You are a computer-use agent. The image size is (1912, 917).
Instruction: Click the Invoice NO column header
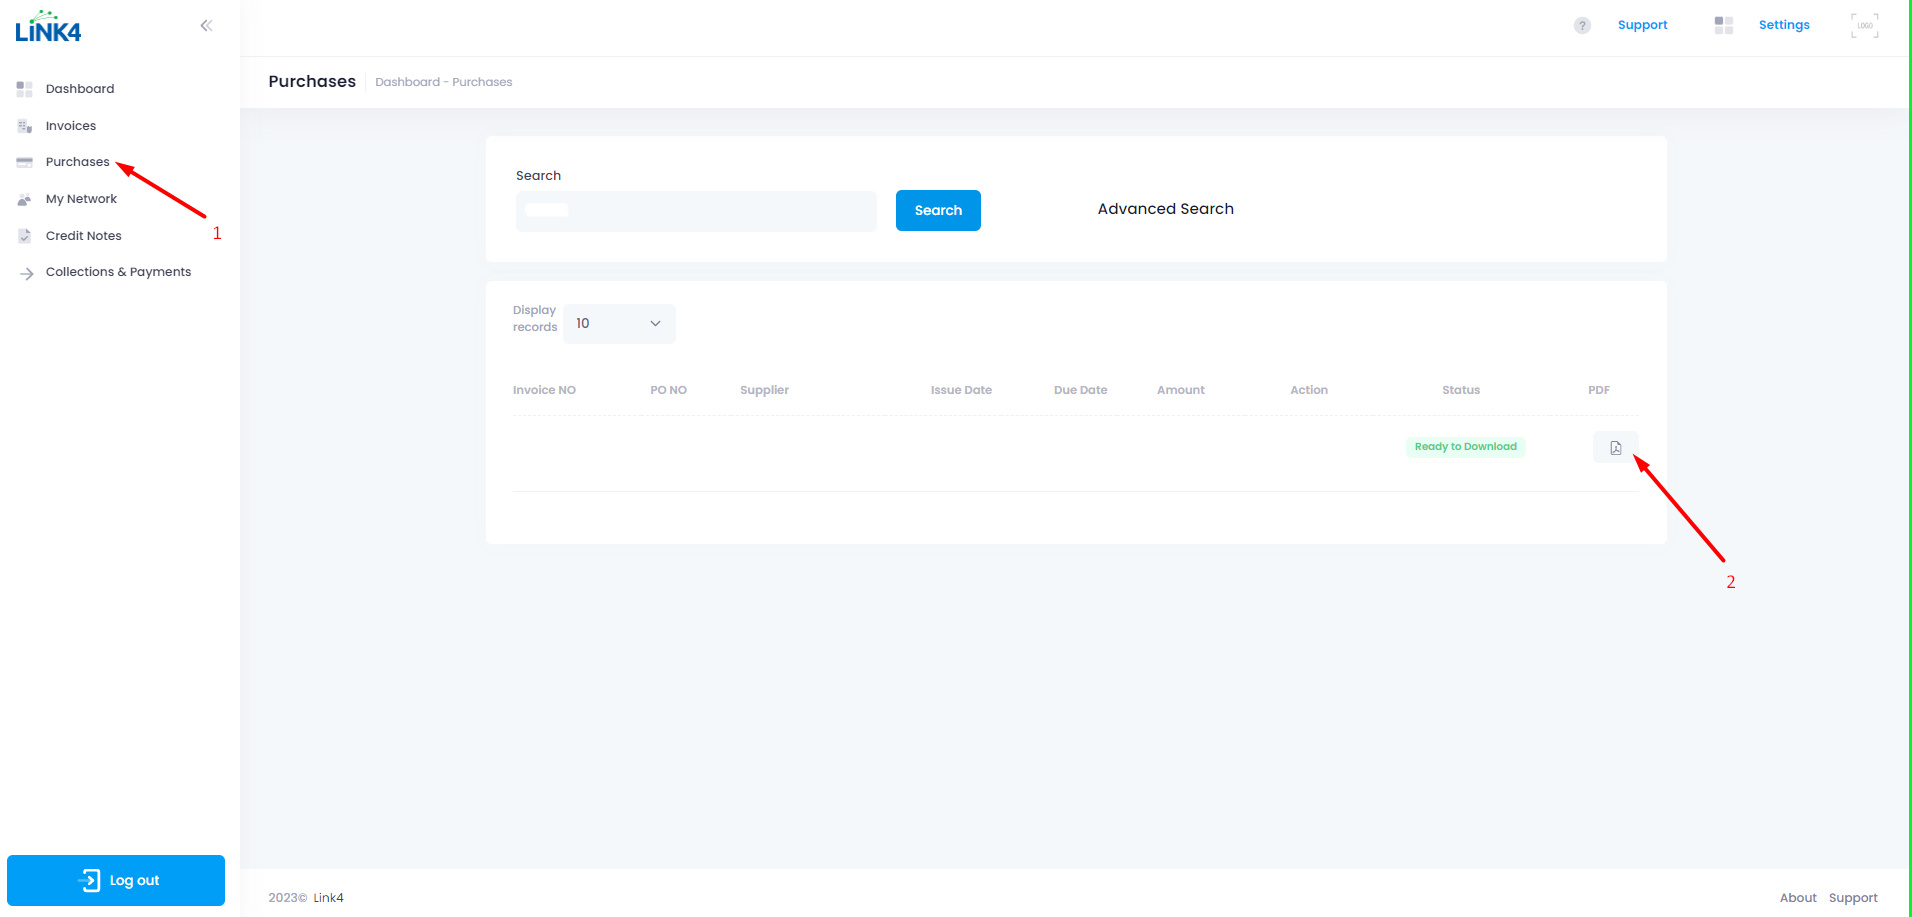click(544, 390)
